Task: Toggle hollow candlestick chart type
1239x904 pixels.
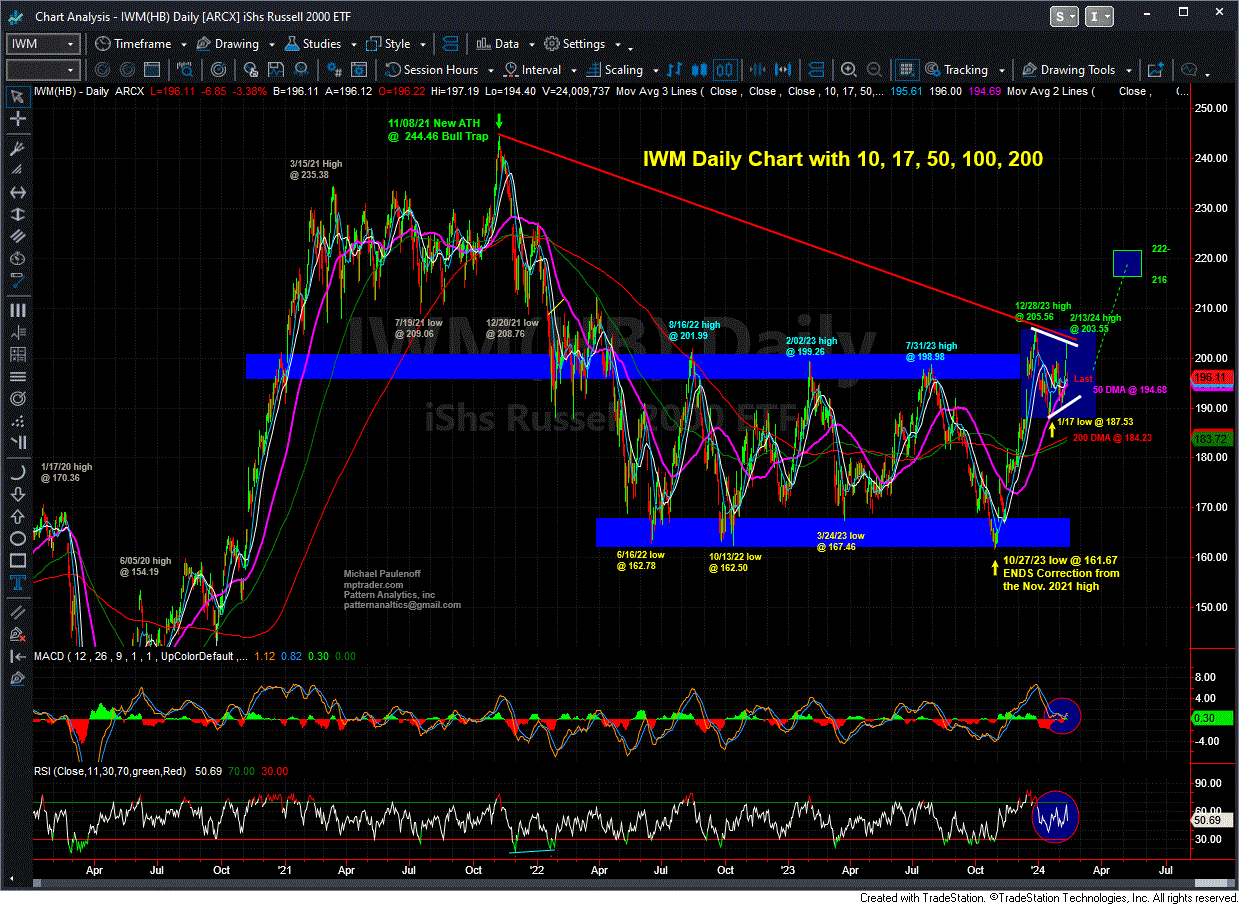Action: pos(725,69)
